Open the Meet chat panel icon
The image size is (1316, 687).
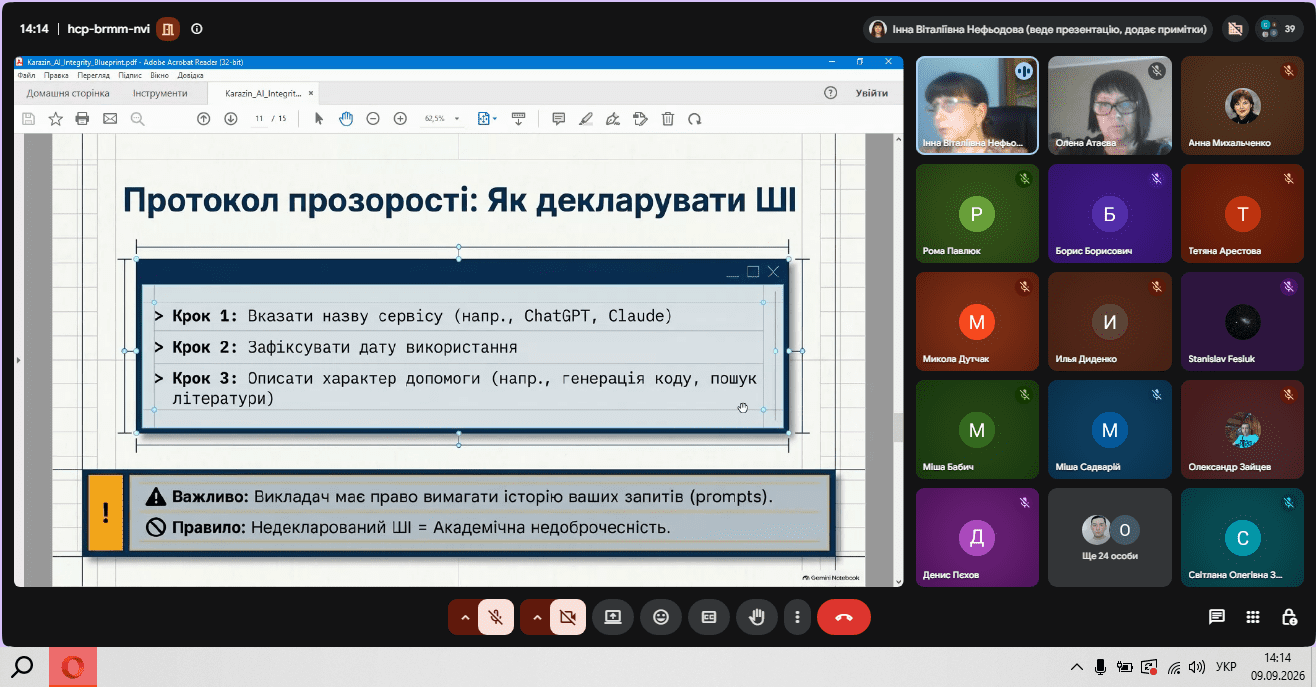click(1217, 617)
